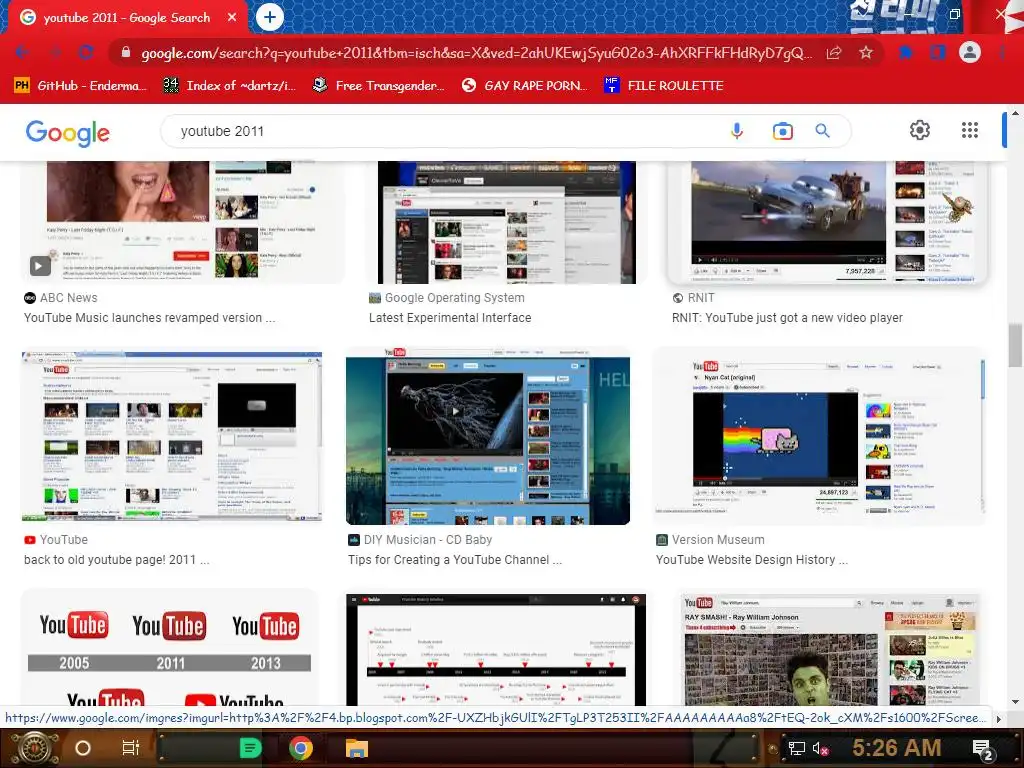Screen dimensions: 1024x768
Task: Toggle the browser side panel
Action: tap(938, 52)
